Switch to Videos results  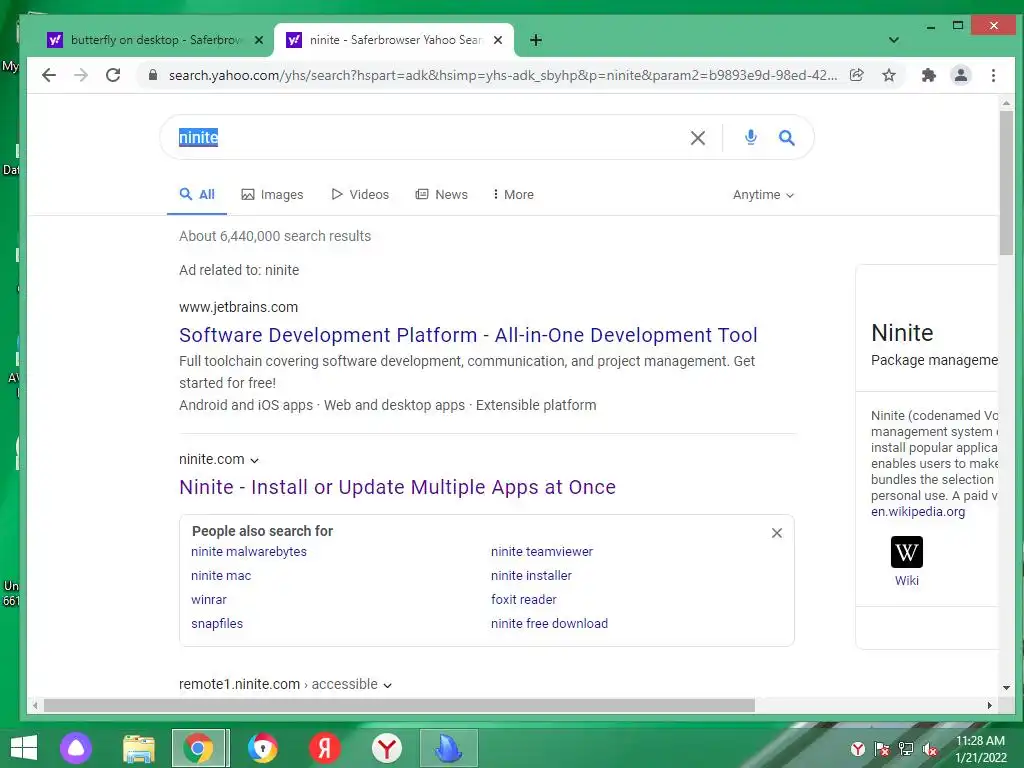click(x=360, y=195)
